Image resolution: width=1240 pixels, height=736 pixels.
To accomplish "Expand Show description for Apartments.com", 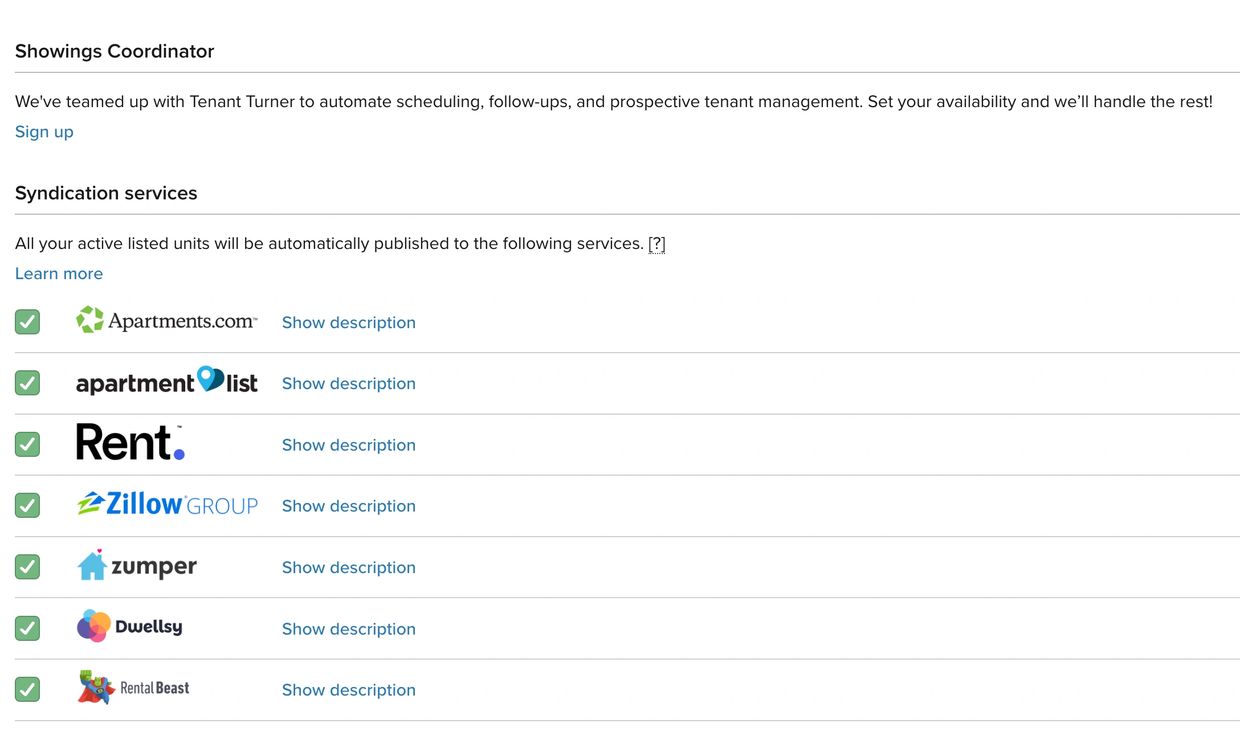I will (348, 322).
